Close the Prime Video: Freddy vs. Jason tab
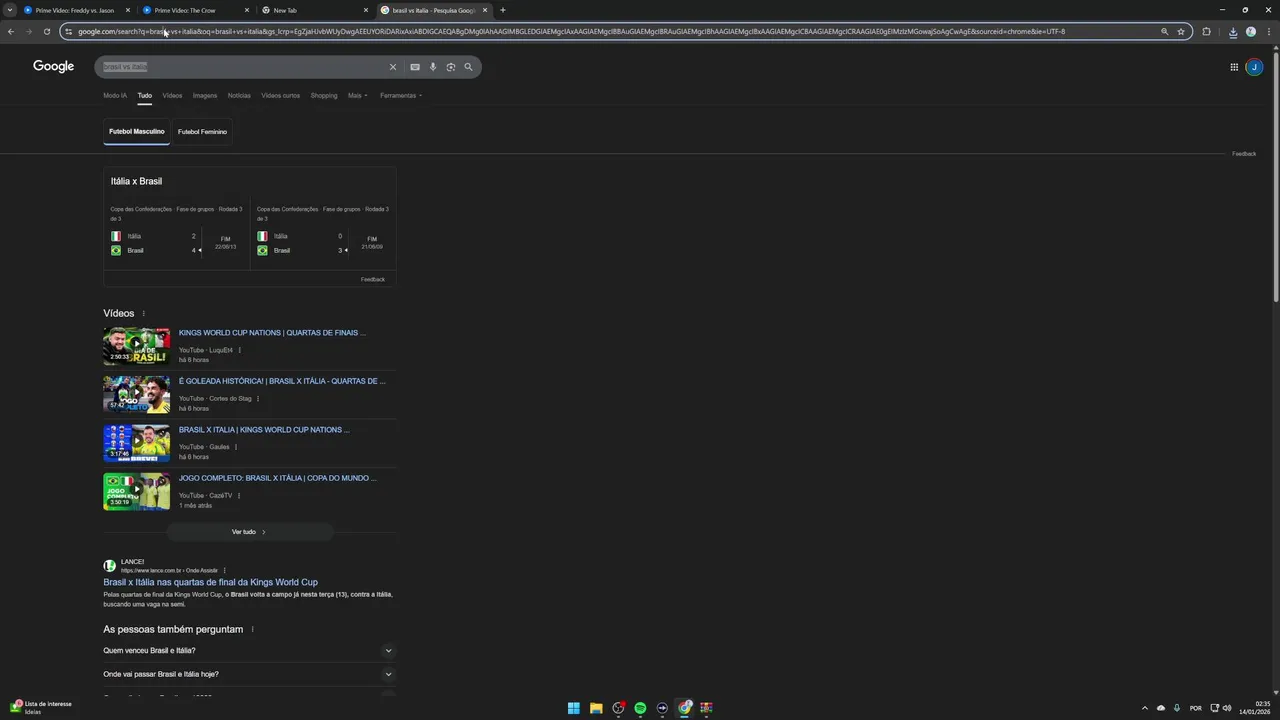This screenshot has height=720, width=1280. (128, 10)
